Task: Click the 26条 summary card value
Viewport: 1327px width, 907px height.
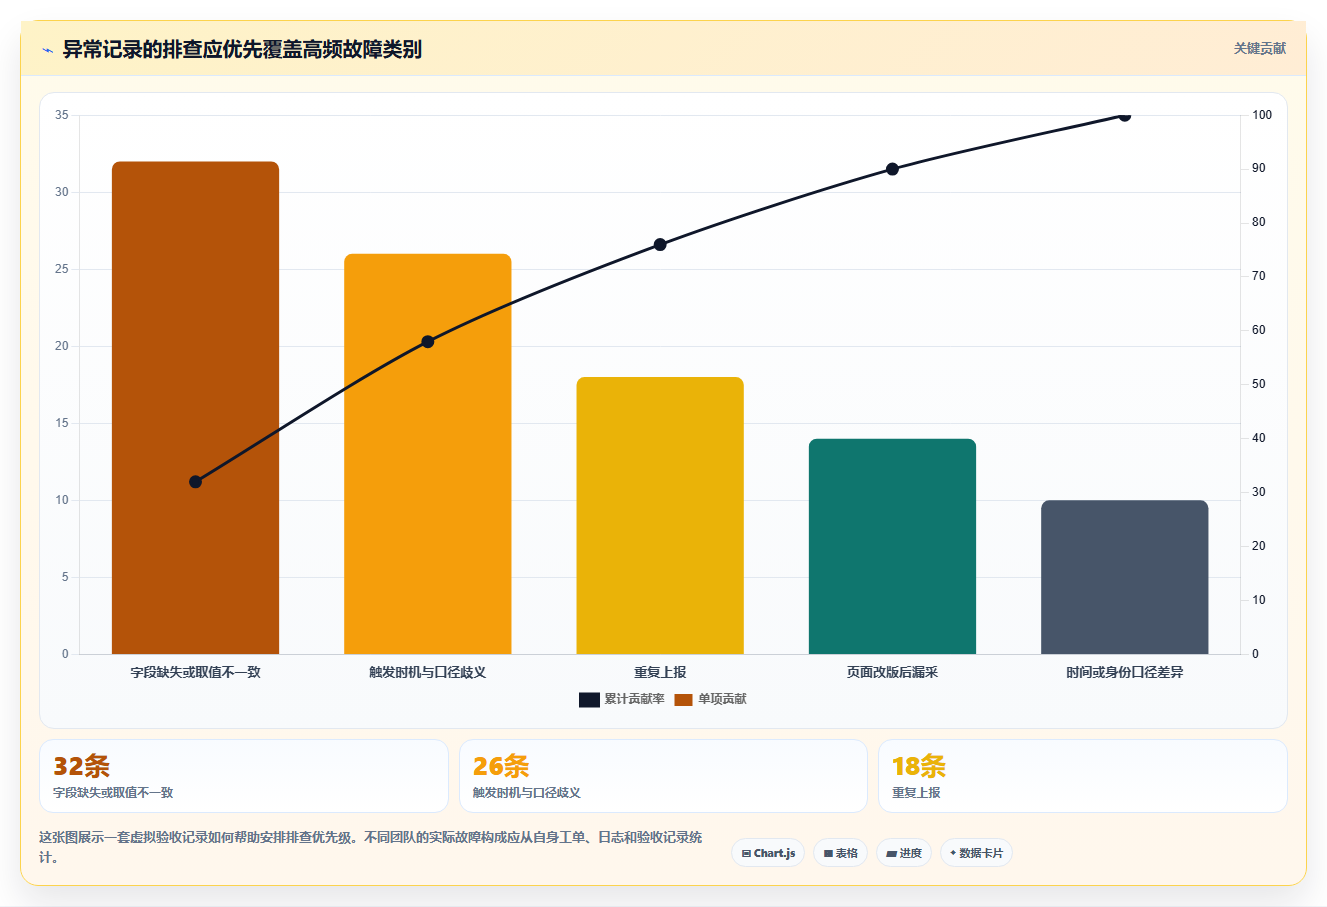Action: 501,766
